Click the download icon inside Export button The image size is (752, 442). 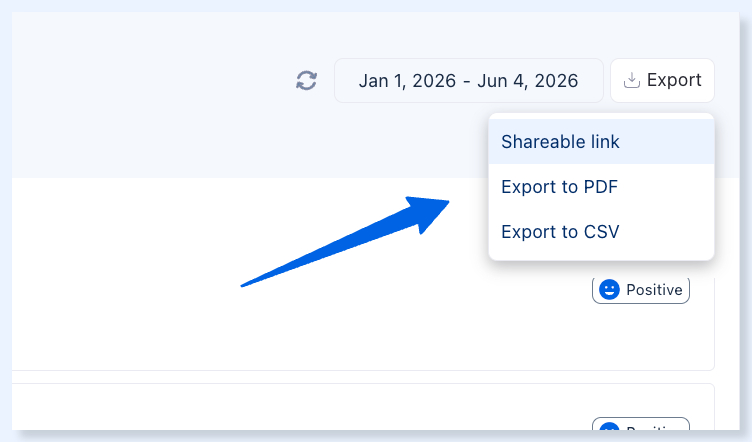(632, 80)
